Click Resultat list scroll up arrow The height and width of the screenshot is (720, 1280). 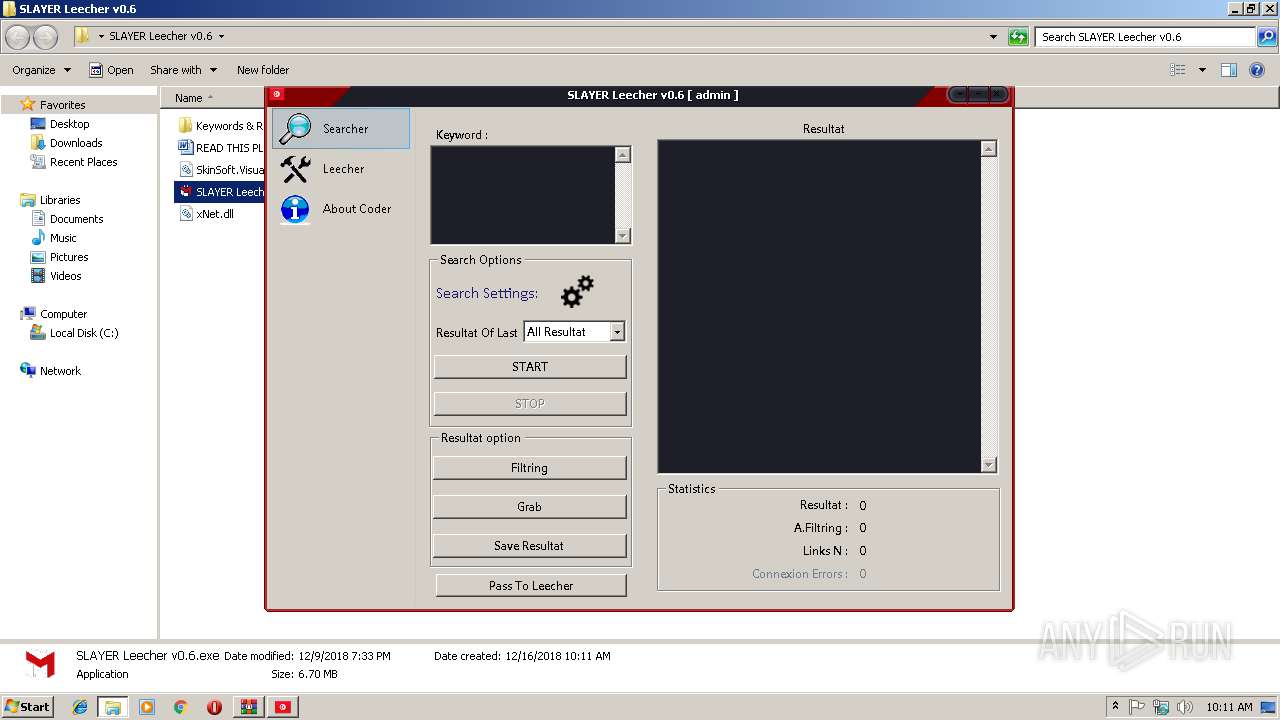(x=989, y=149)
